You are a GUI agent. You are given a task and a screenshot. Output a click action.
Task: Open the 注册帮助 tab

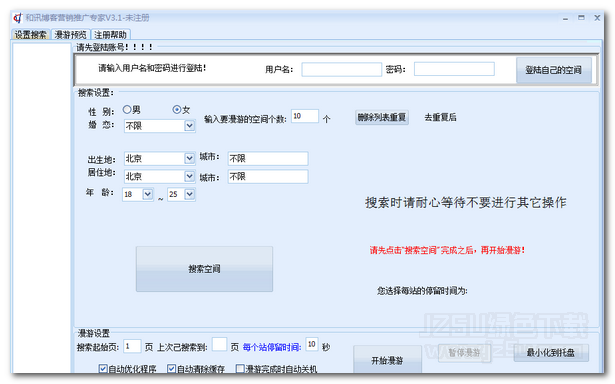(111, 35)
